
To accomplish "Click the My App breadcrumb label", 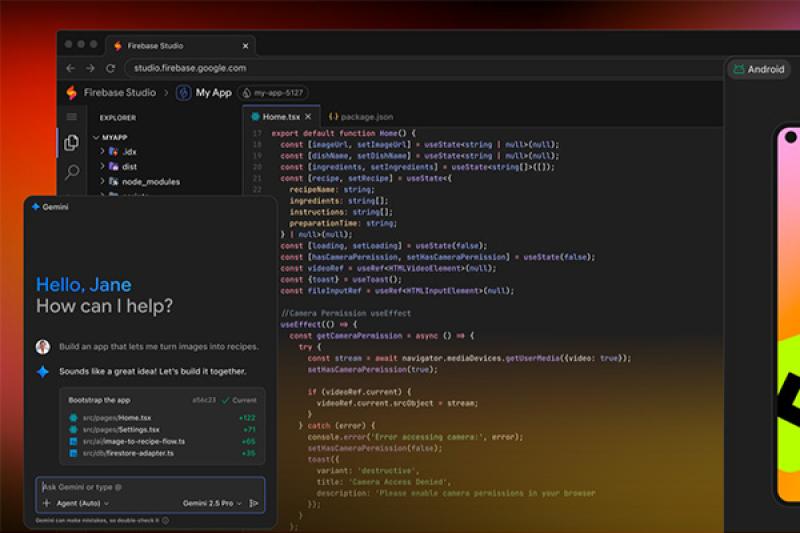I will pyautogui.click(x=214, y=93).
